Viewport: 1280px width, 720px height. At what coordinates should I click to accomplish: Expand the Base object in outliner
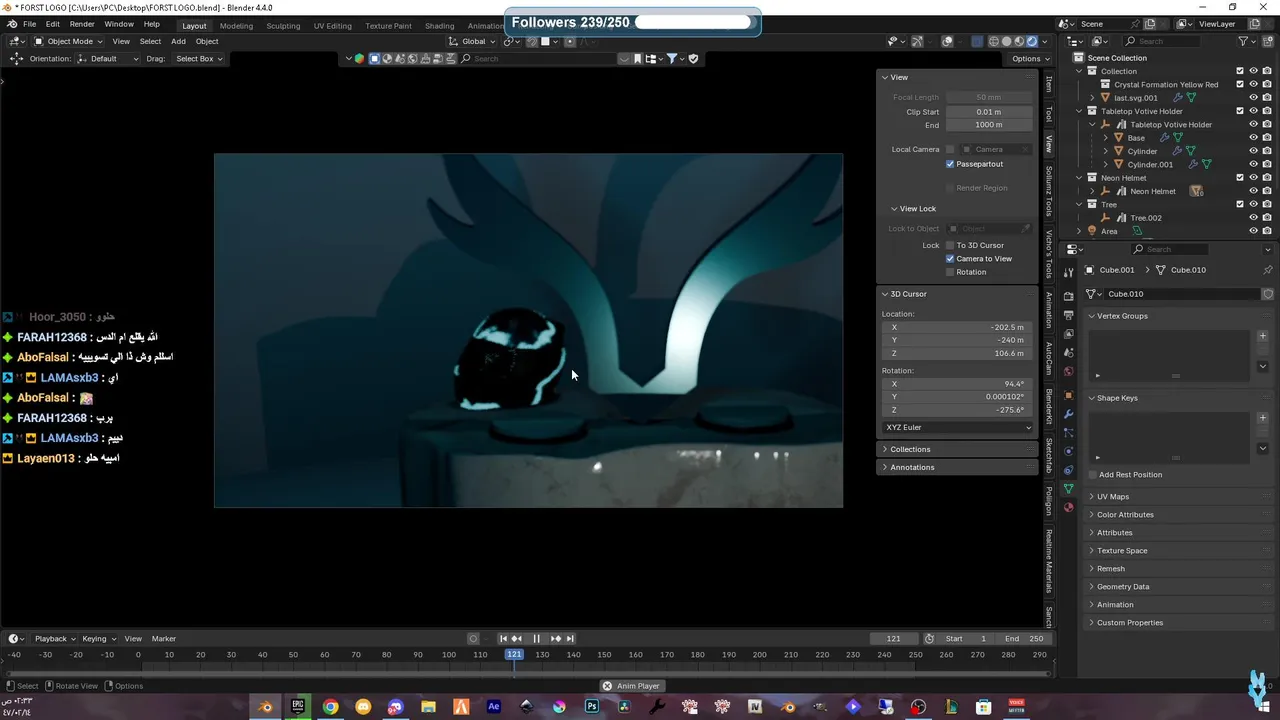1105,138
